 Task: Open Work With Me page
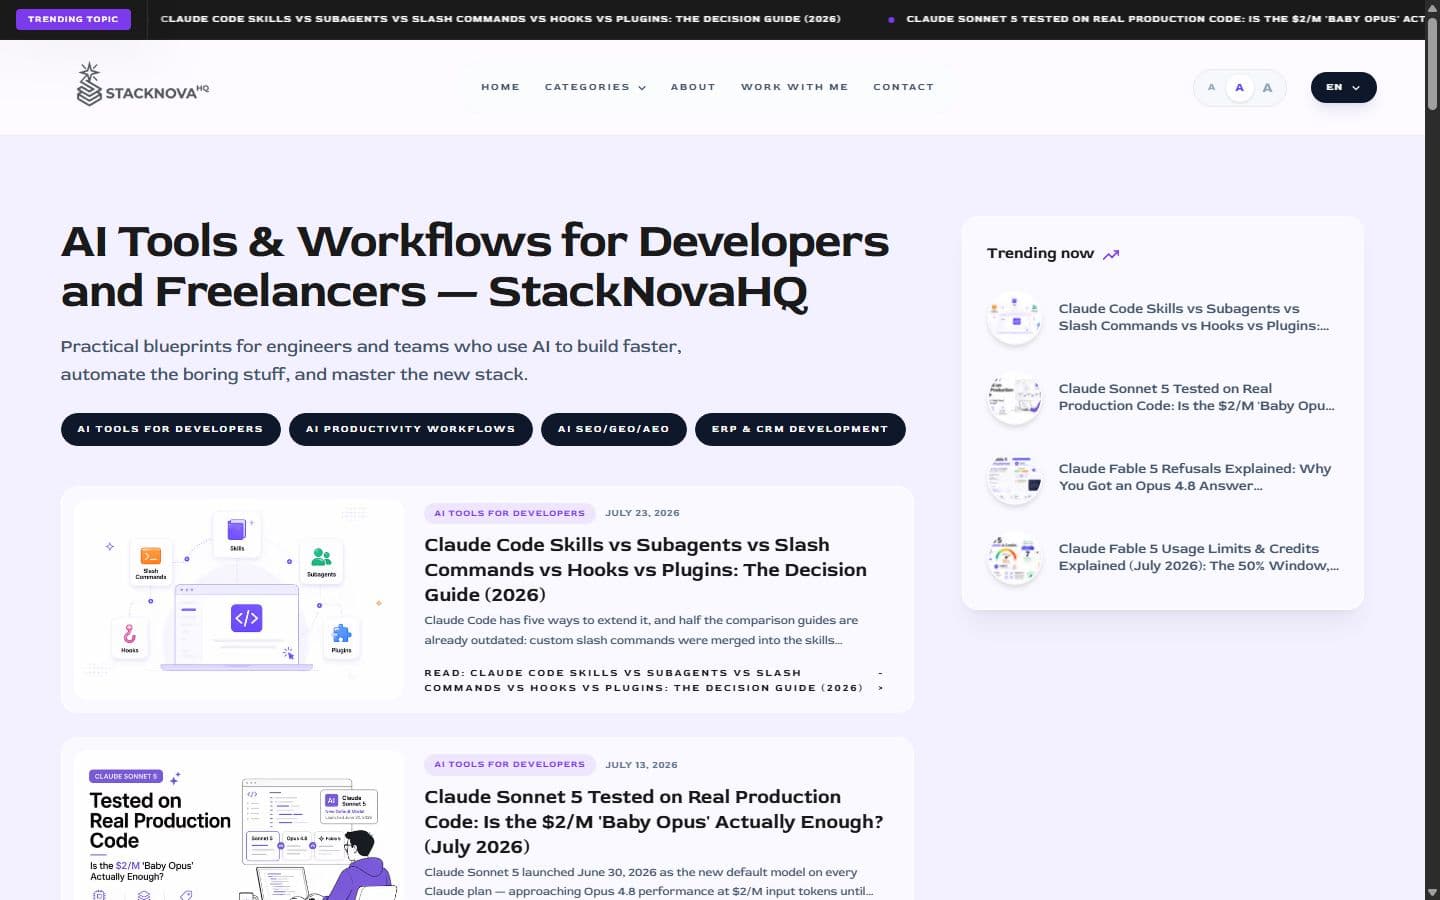[x=794, y=87]
